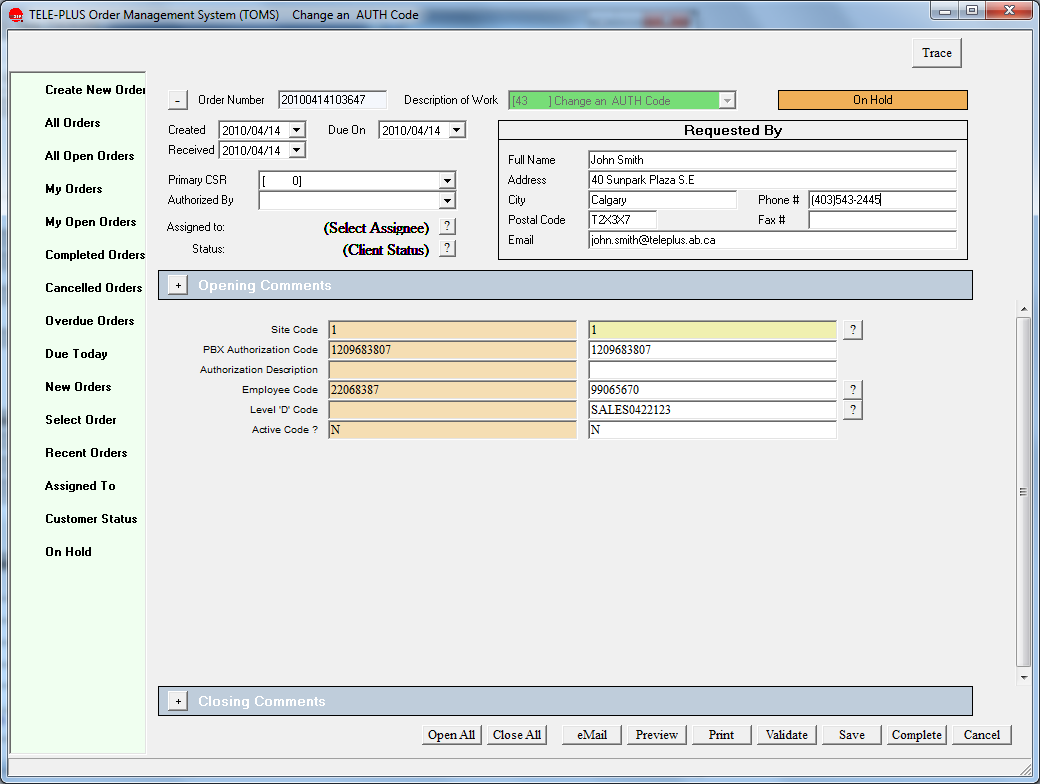Click the question mark next to Employee Code
1040x784 pixels.
click(853, 389)
